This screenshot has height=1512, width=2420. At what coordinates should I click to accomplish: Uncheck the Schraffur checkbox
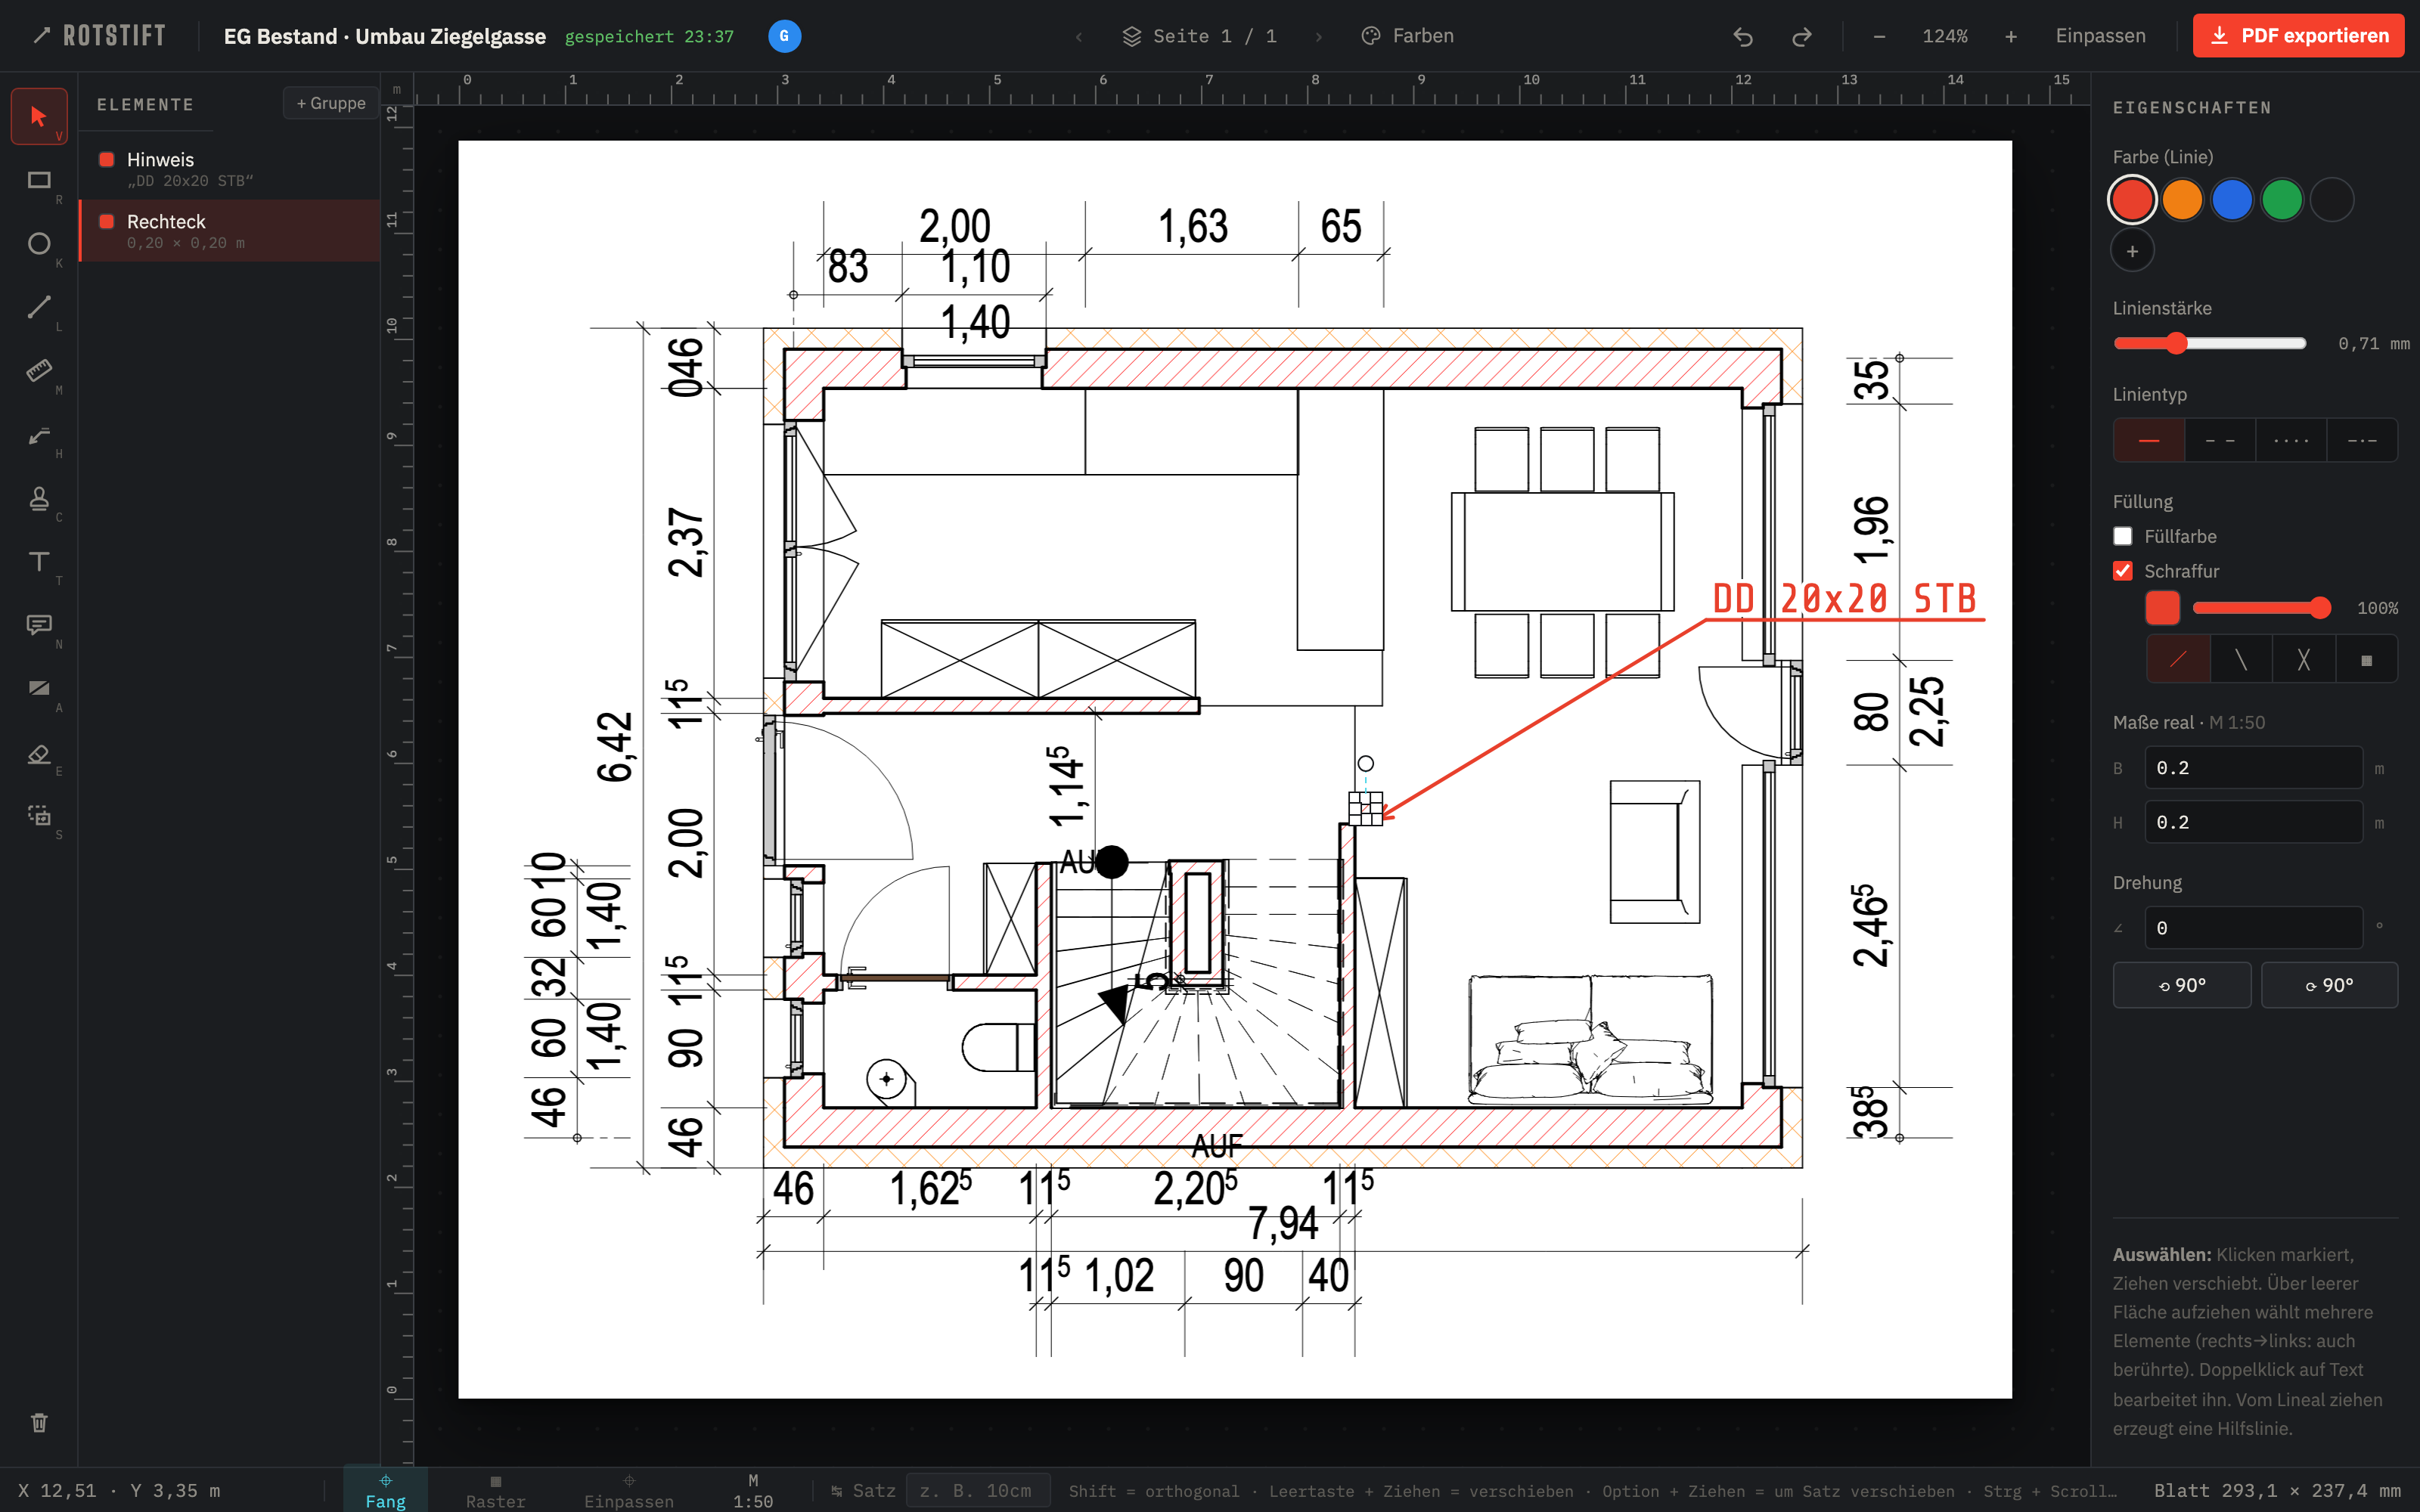[x=2122, y=570]
